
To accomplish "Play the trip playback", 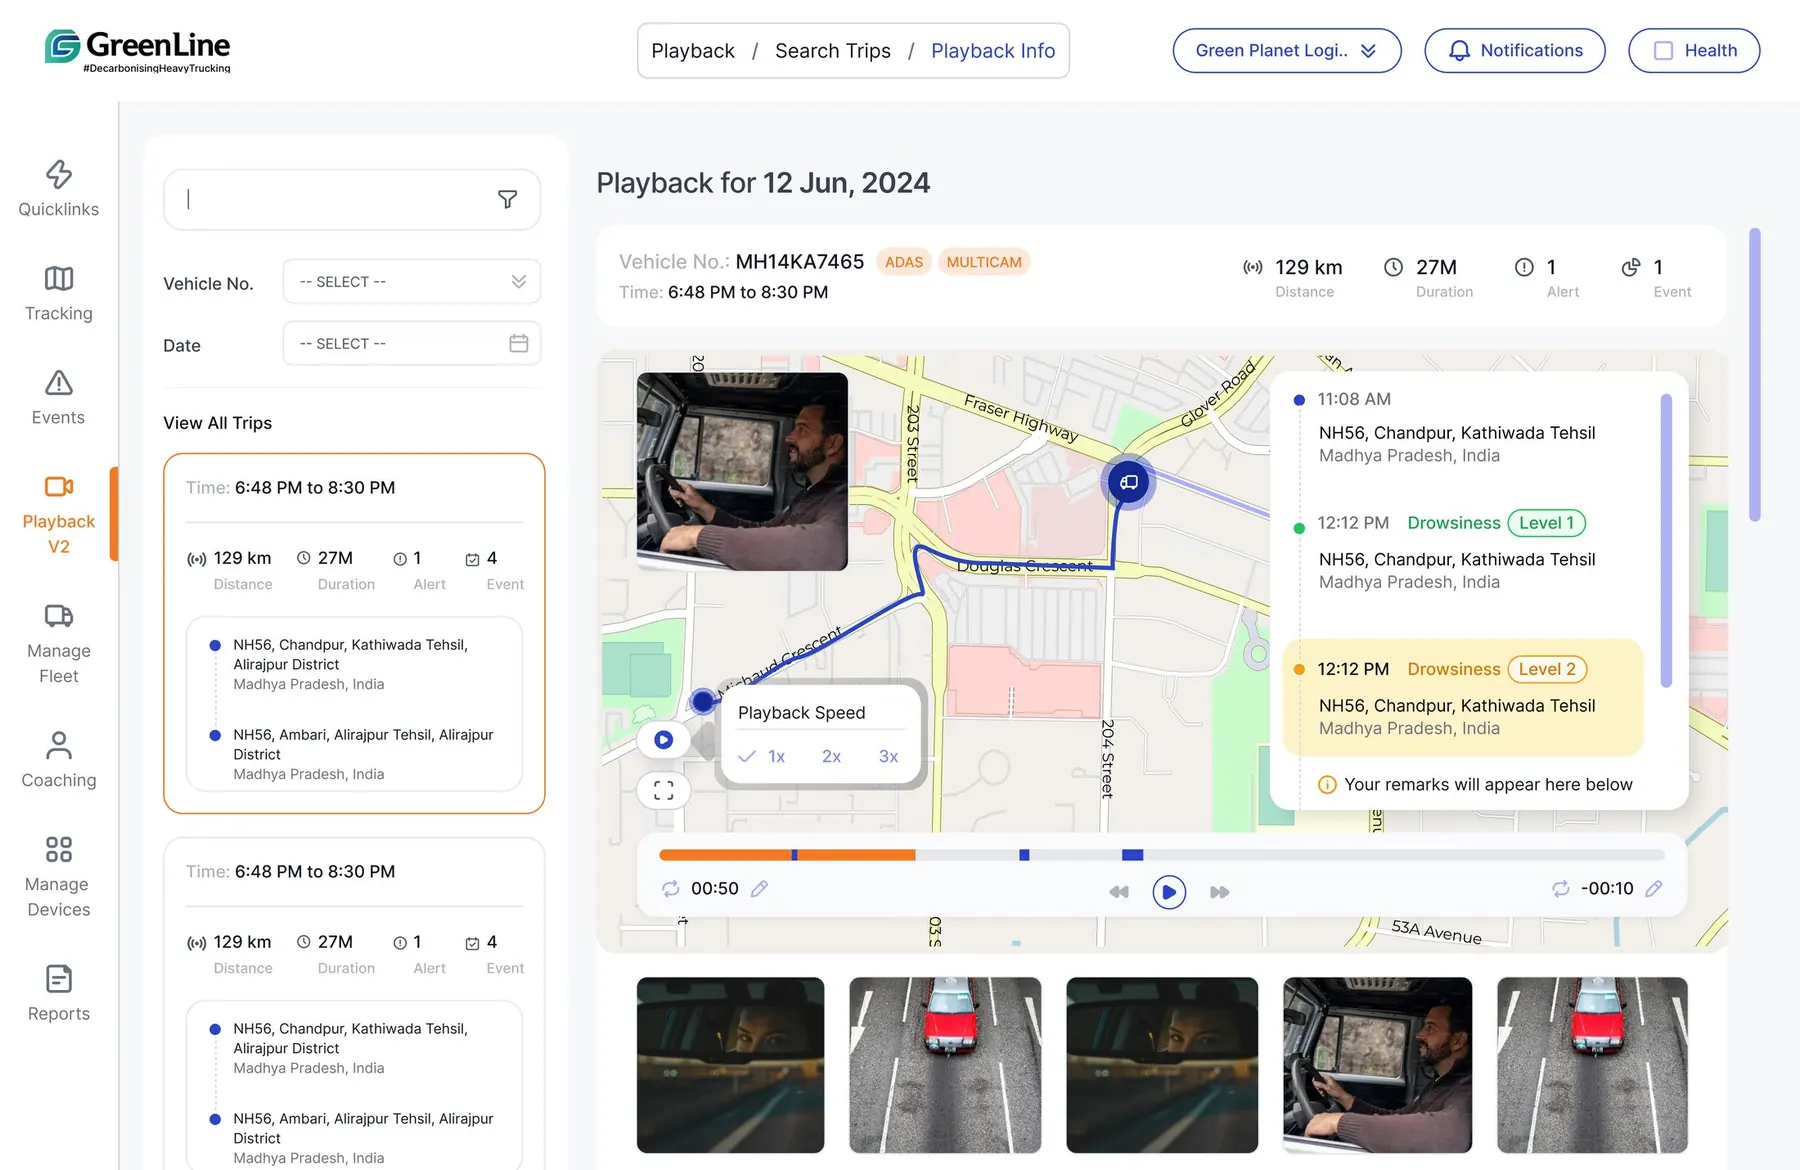I will pyautogui.click(x=1169, y=891).
